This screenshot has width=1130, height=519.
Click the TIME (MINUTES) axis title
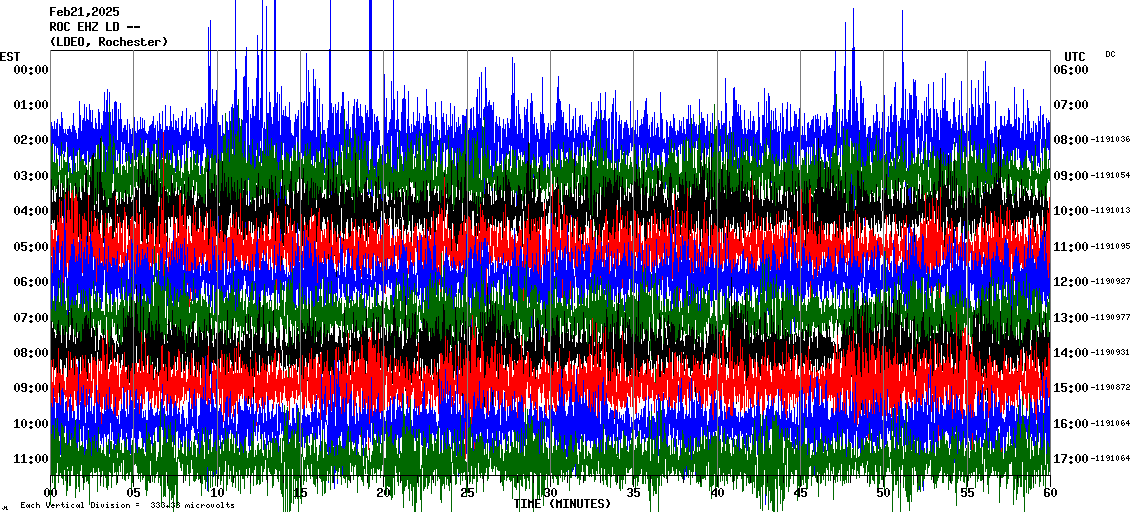click(562, 504)
